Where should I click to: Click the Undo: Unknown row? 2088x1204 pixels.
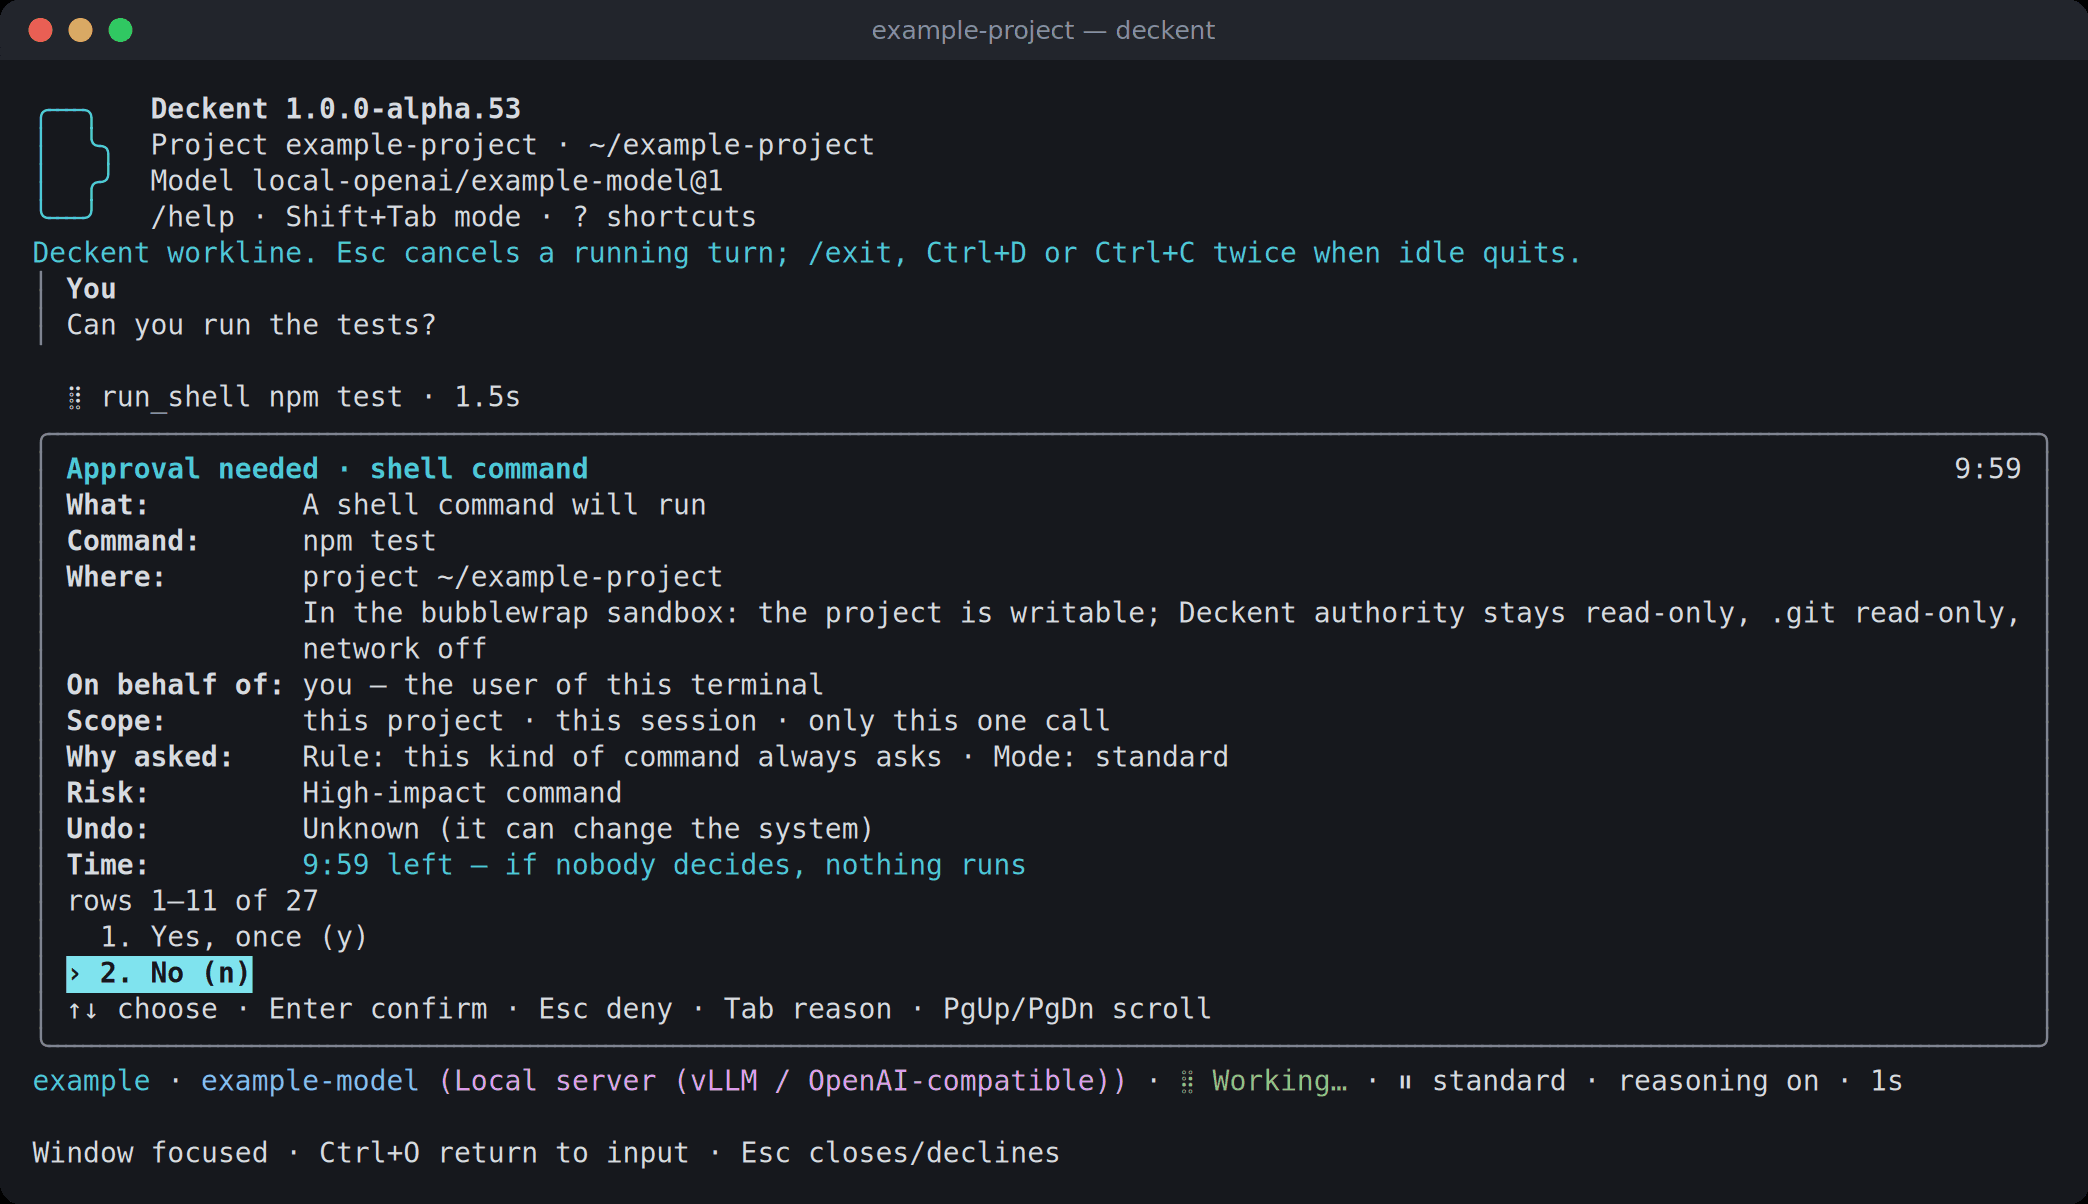tap(470, 829)
